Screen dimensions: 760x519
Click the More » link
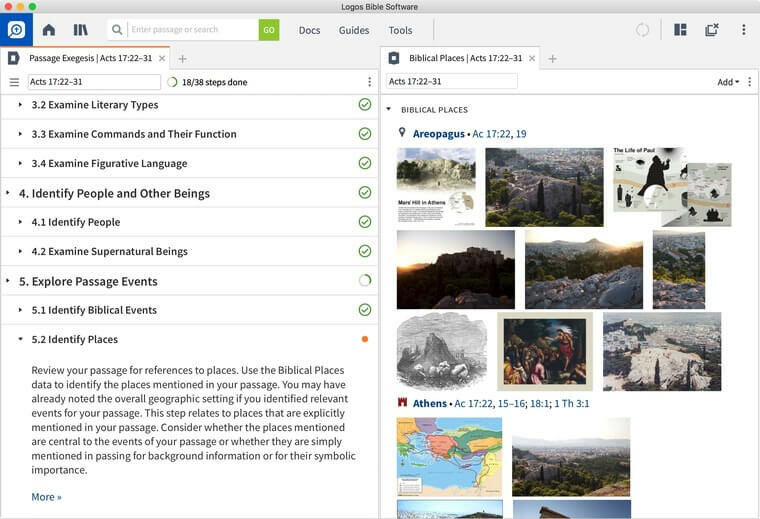point(47,497)
